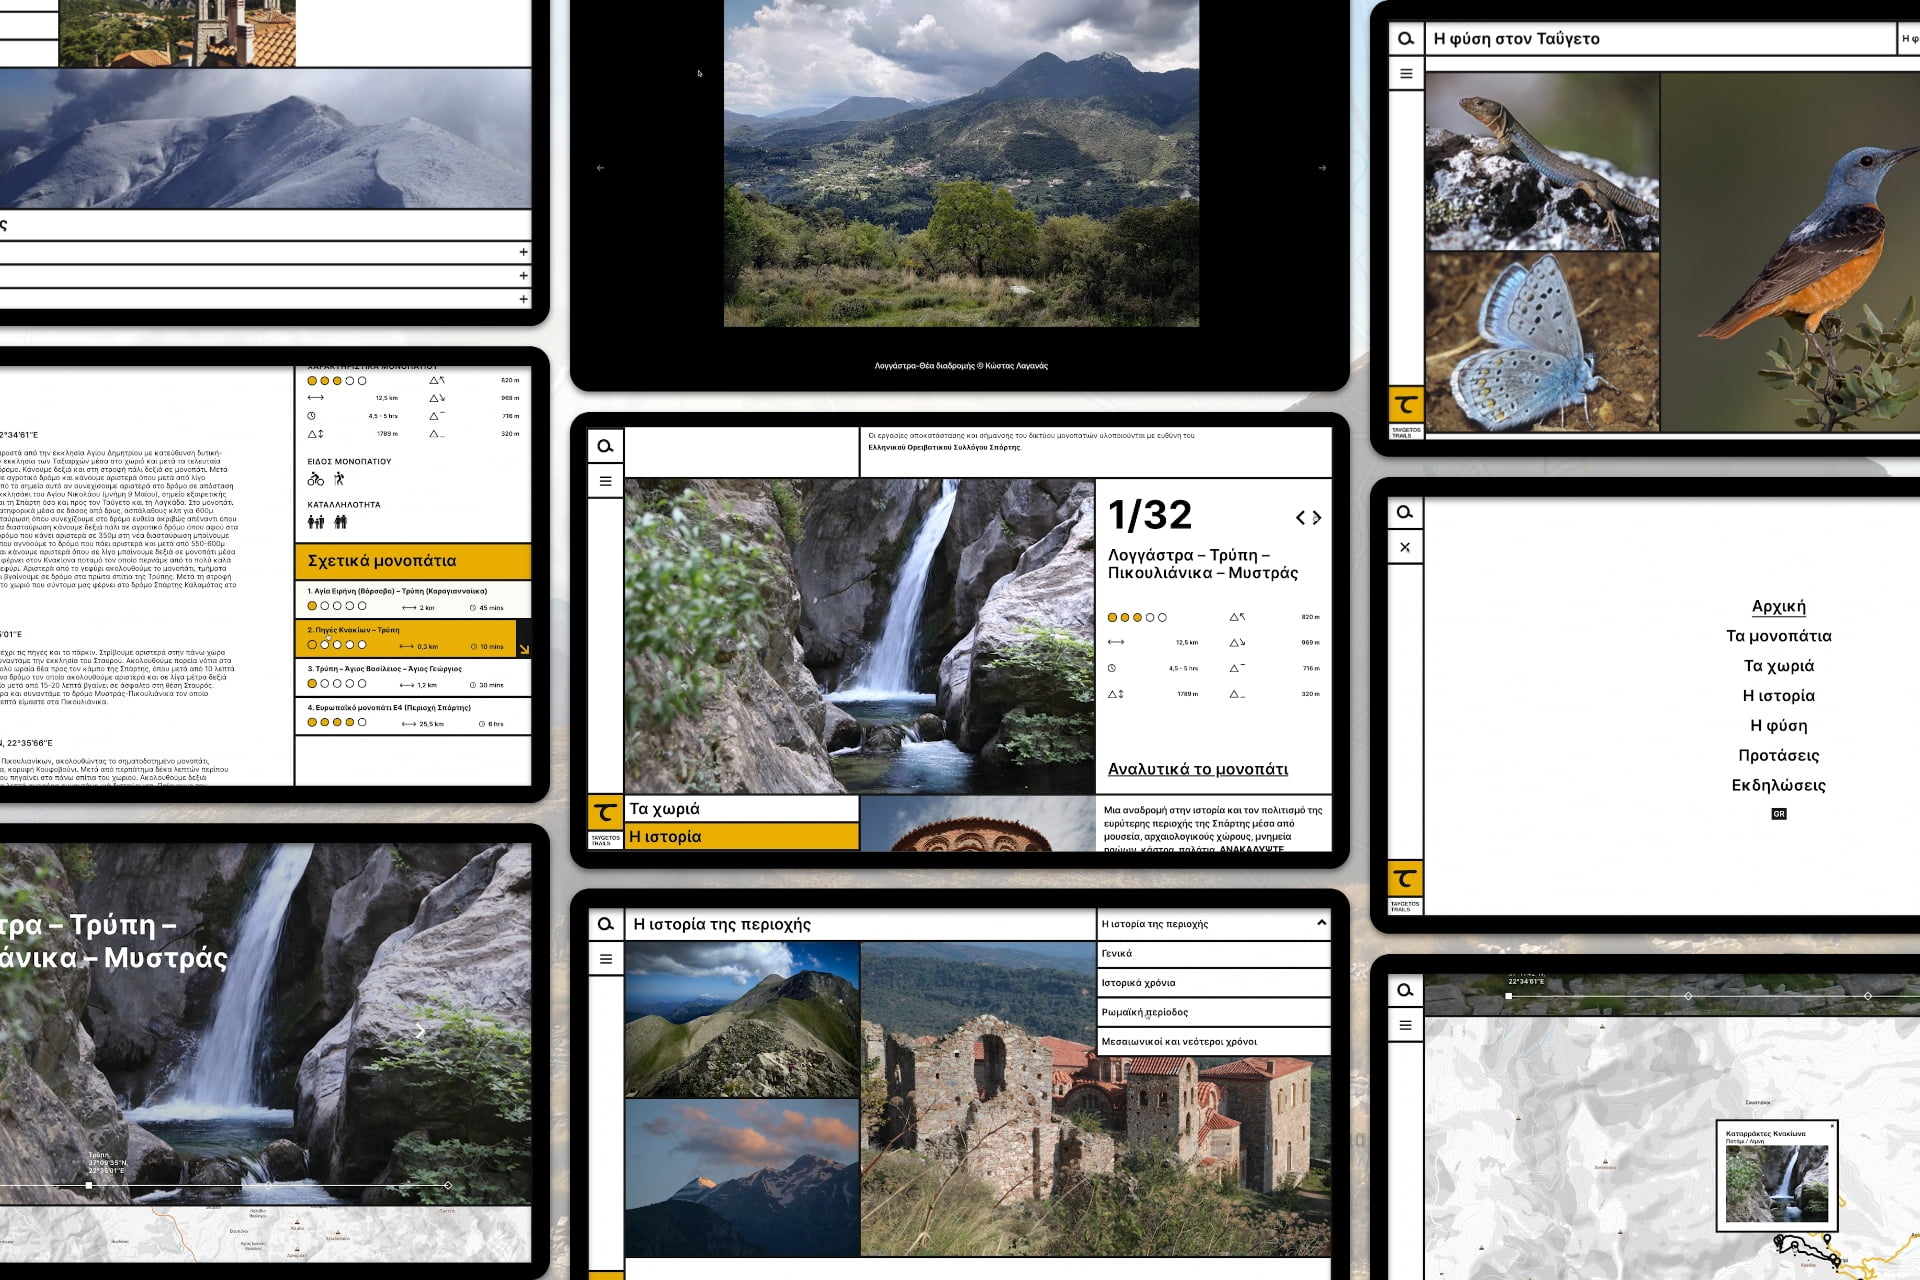Viewport: 1920px width, 1280px height.
Task: Open the hamburger menu on the central trail tablet
Action: point(605,481)
